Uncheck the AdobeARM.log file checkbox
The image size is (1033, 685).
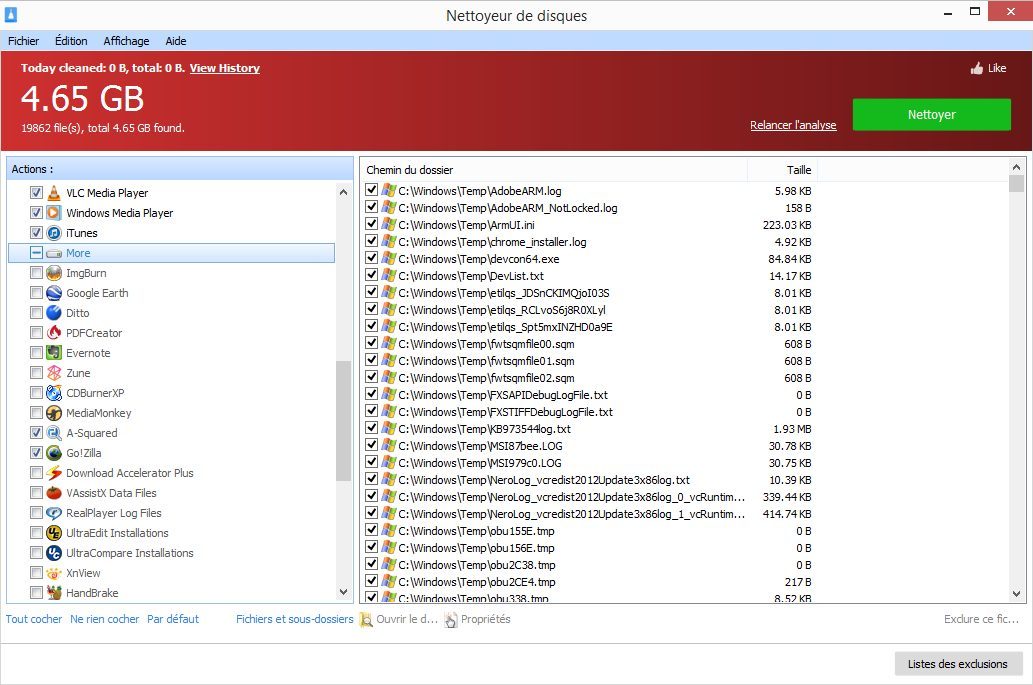[x=372, y=190]
